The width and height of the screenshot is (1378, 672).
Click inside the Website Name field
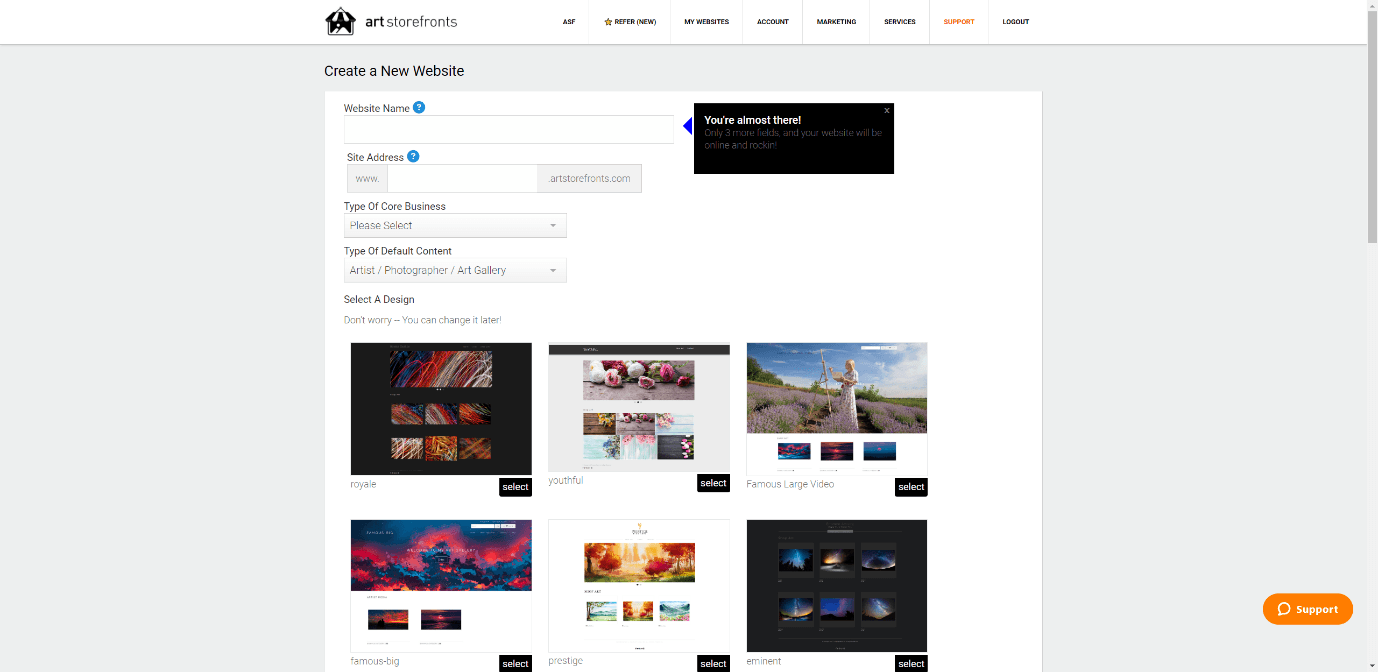click(508, 129)
